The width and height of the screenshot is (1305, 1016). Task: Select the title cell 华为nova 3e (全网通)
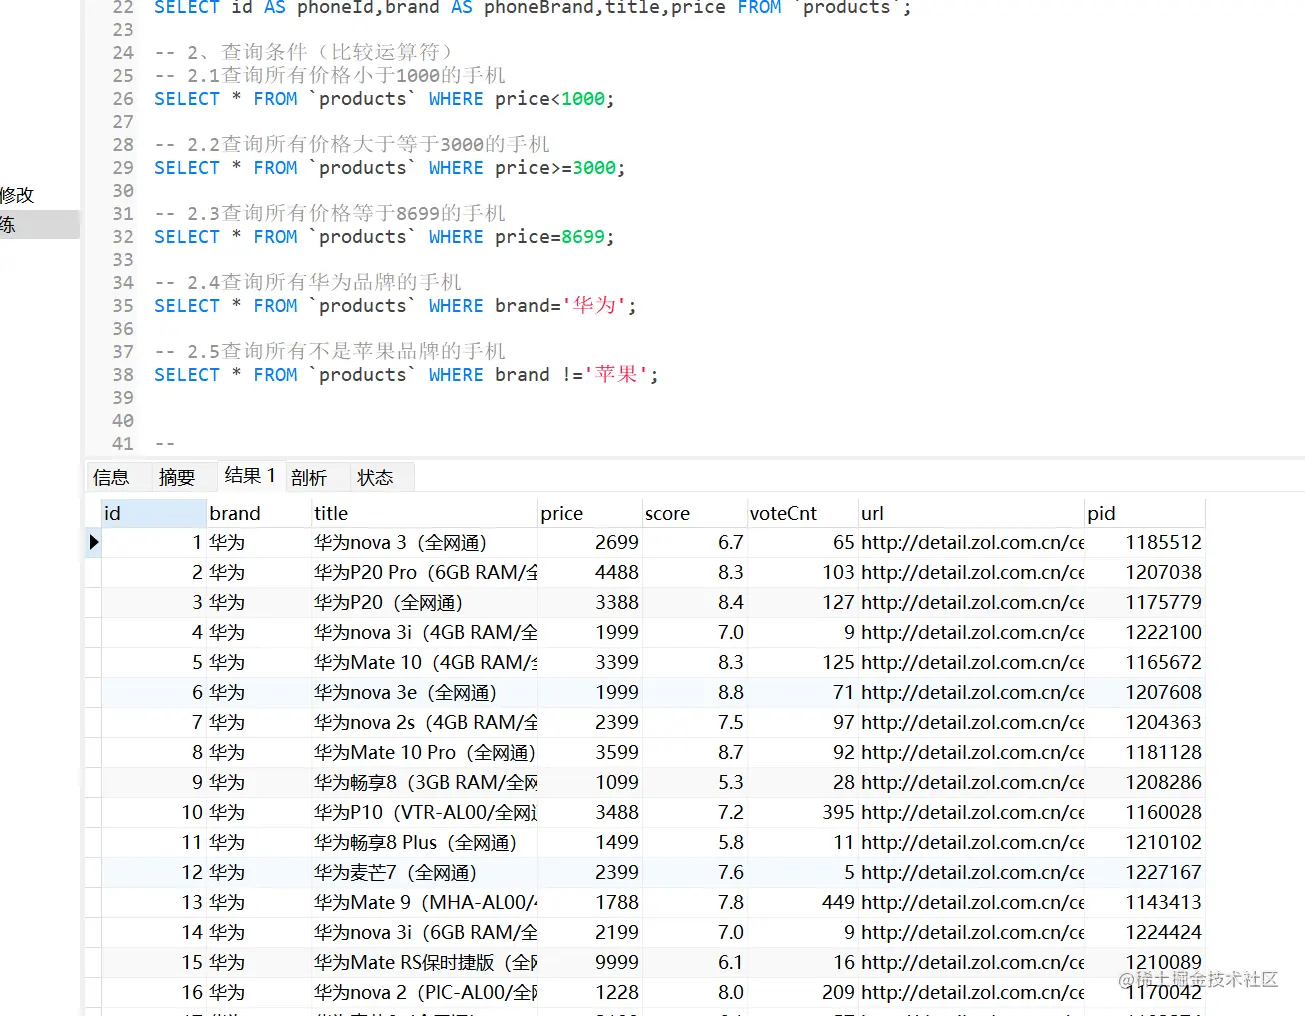click(425, 692)
